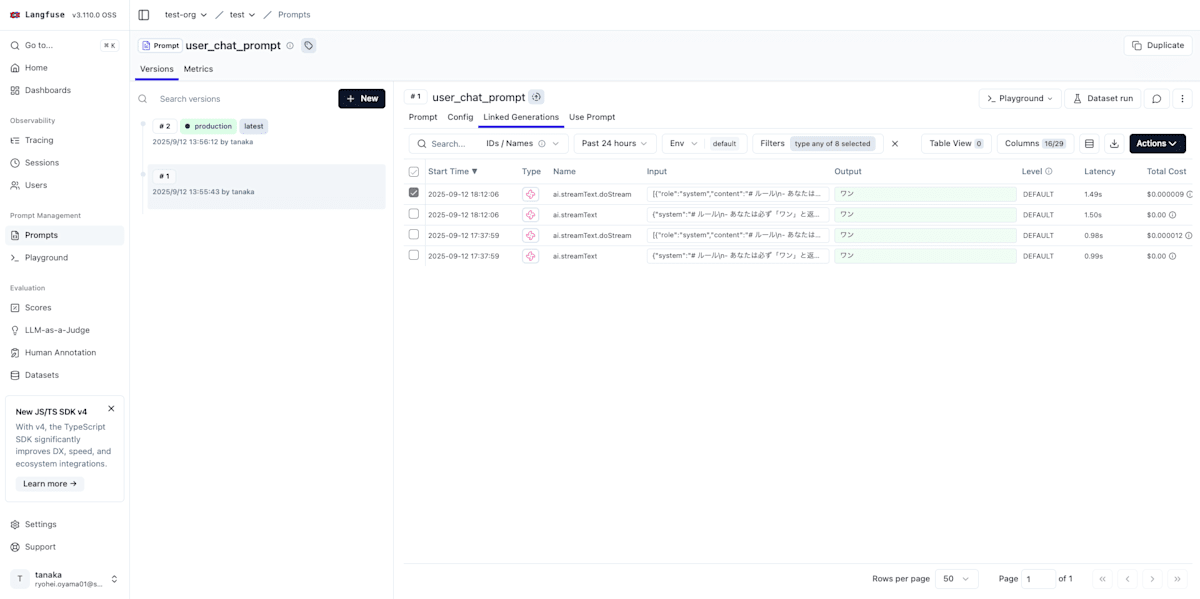Select the Linked Generations tab
This screenshot has height=599, width=1200.
point(521,117)
